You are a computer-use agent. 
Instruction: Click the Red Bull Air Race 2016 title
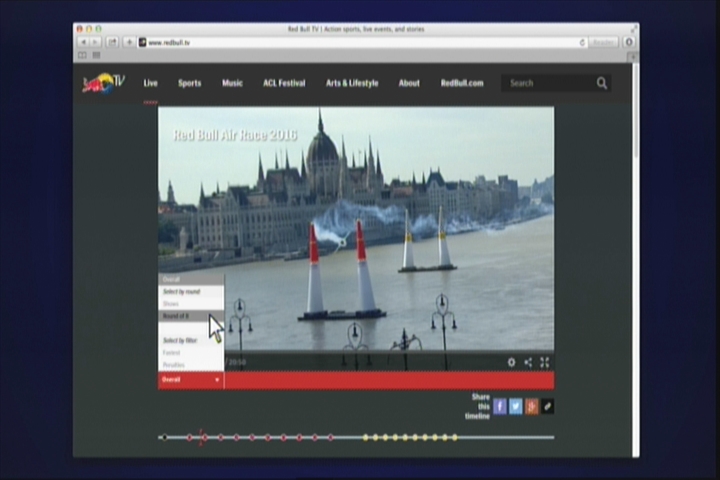(235, 135)
